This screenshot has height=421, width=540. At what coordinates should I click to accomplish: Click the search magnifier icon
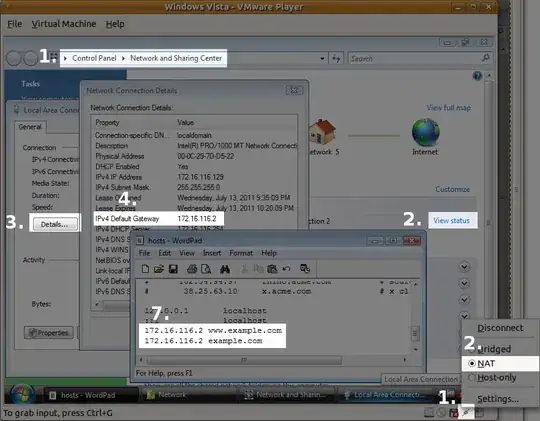coord(485,58)
